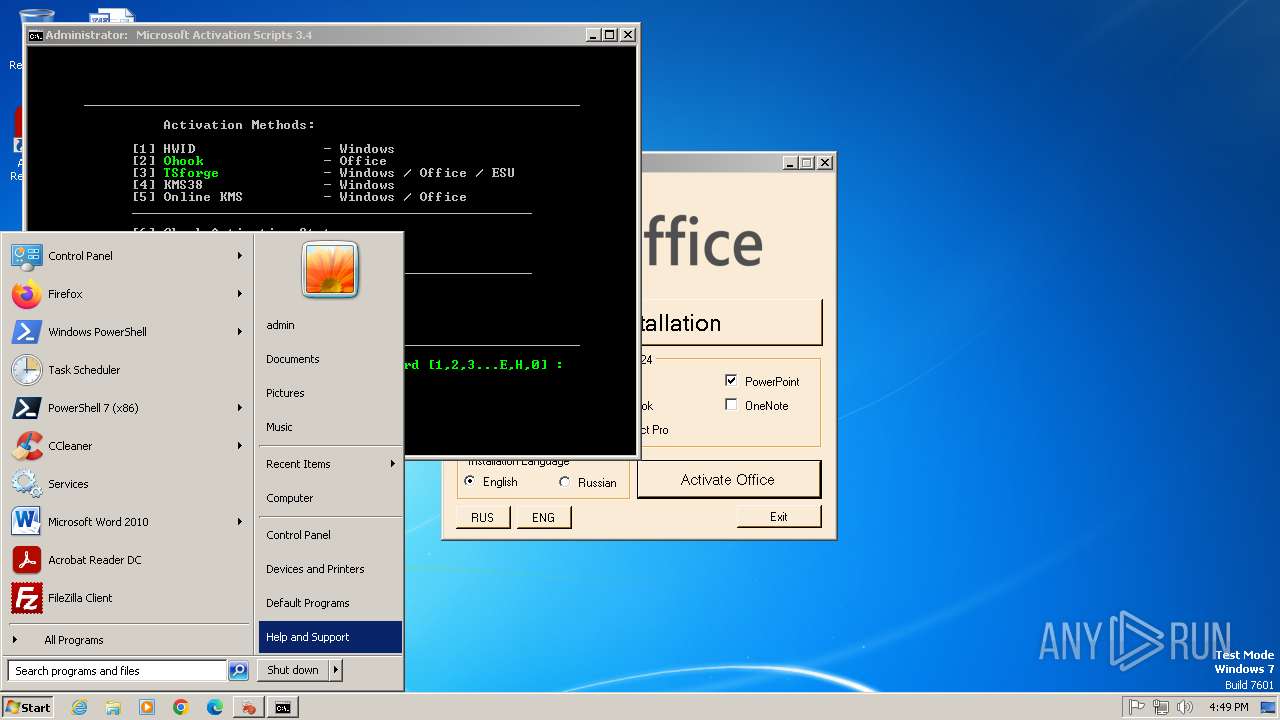Image resolution: width=1280 pixels, height=720 pixels.
Task: Switch to the command prompt taskbar button
Action: click(283, 707)
